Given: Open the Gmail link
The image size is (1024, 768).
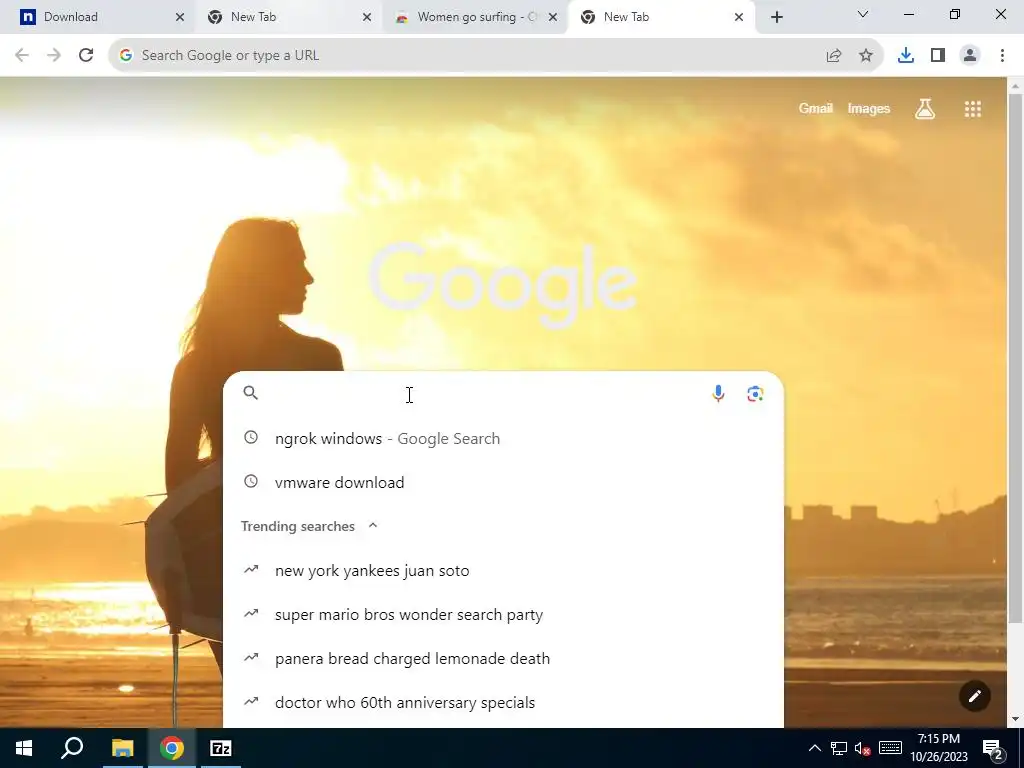Looking at the screenshot, I should click(x=815, y=108).
